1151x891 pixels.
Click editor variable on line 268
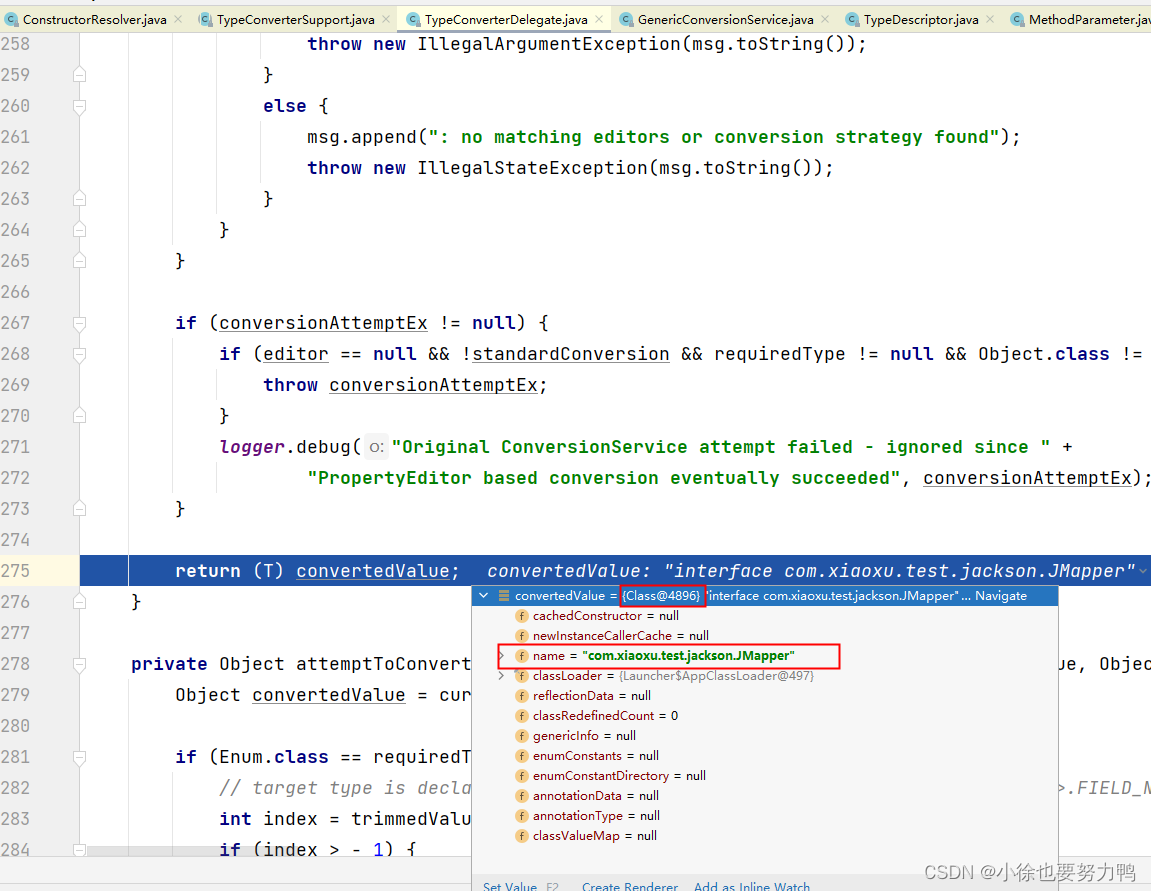tap(295, 354)
